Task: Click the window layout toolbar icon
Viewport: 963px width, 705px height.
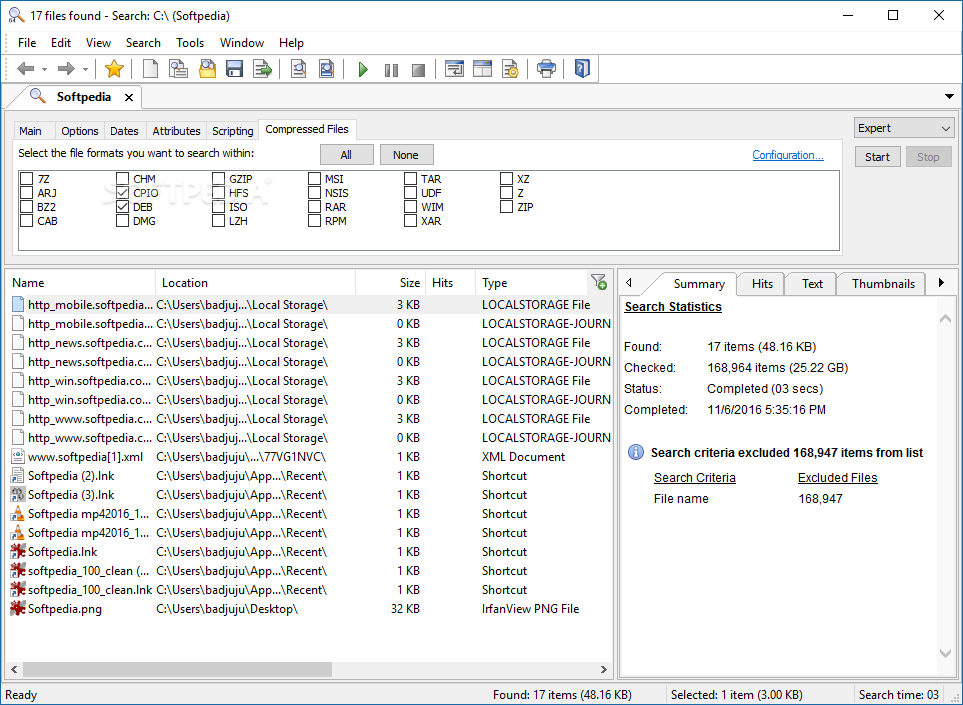Action: 483,69
